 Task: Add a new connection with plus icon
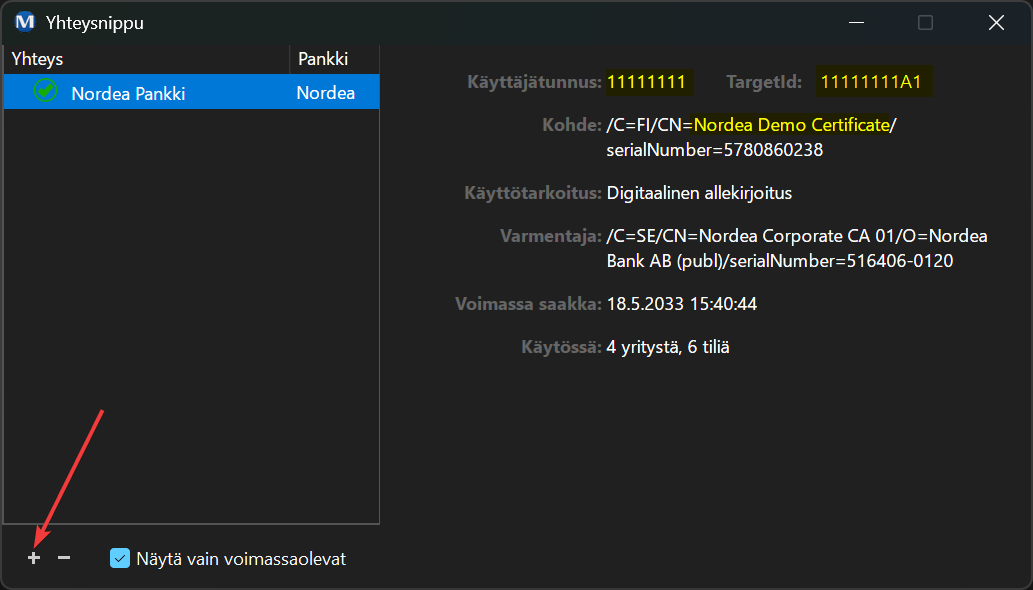[34, 558]
